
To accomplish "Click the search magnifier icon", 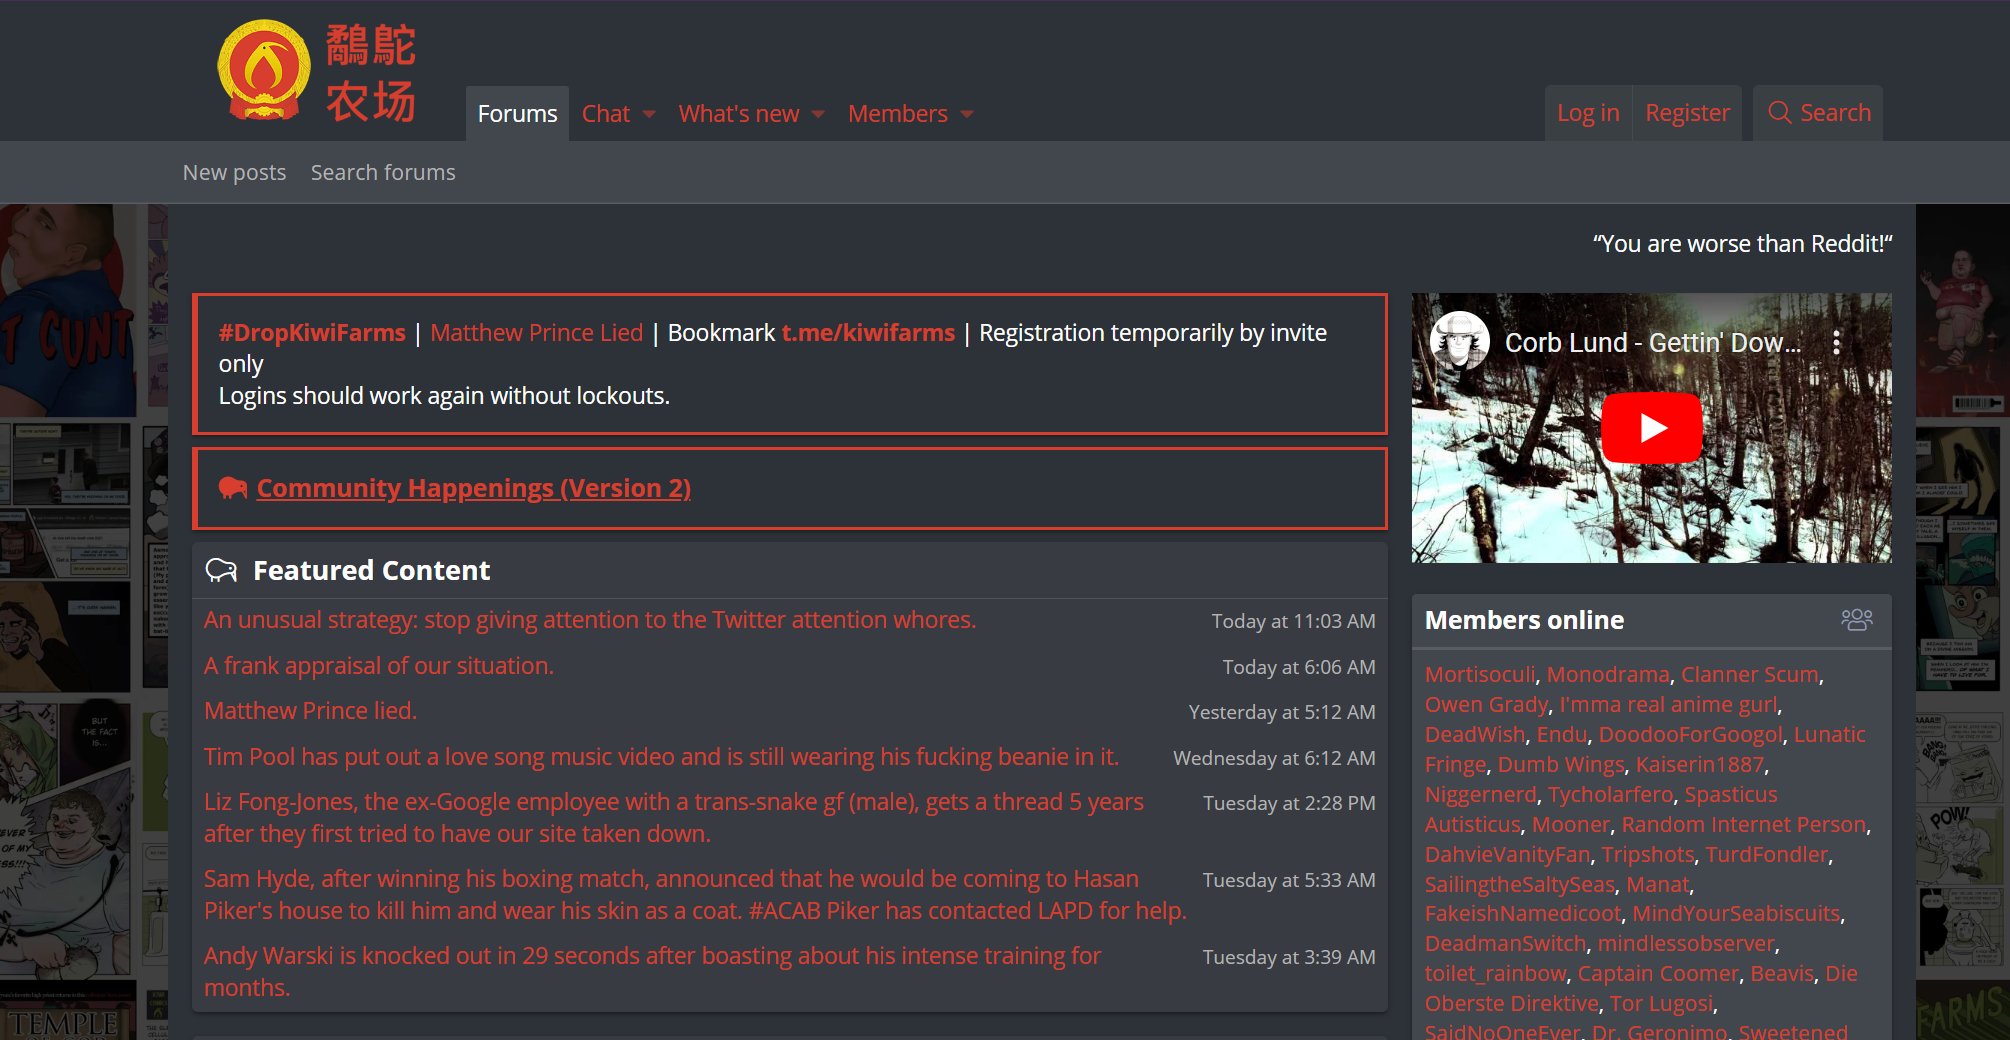I will pos(1779,113).
